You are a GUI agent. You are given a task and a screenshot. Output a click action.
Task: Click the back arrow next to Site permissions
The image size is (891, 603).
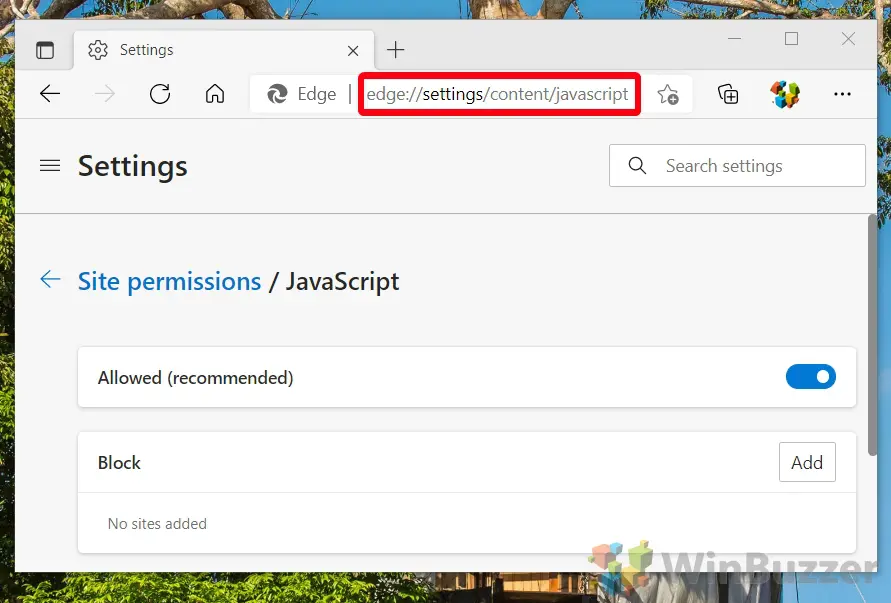[x=50, y=280]
